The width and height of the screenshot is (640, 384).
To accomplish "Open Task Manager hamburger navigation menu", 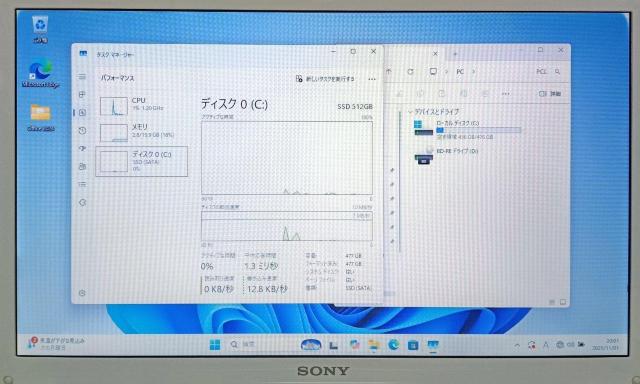I will (82, 77).
